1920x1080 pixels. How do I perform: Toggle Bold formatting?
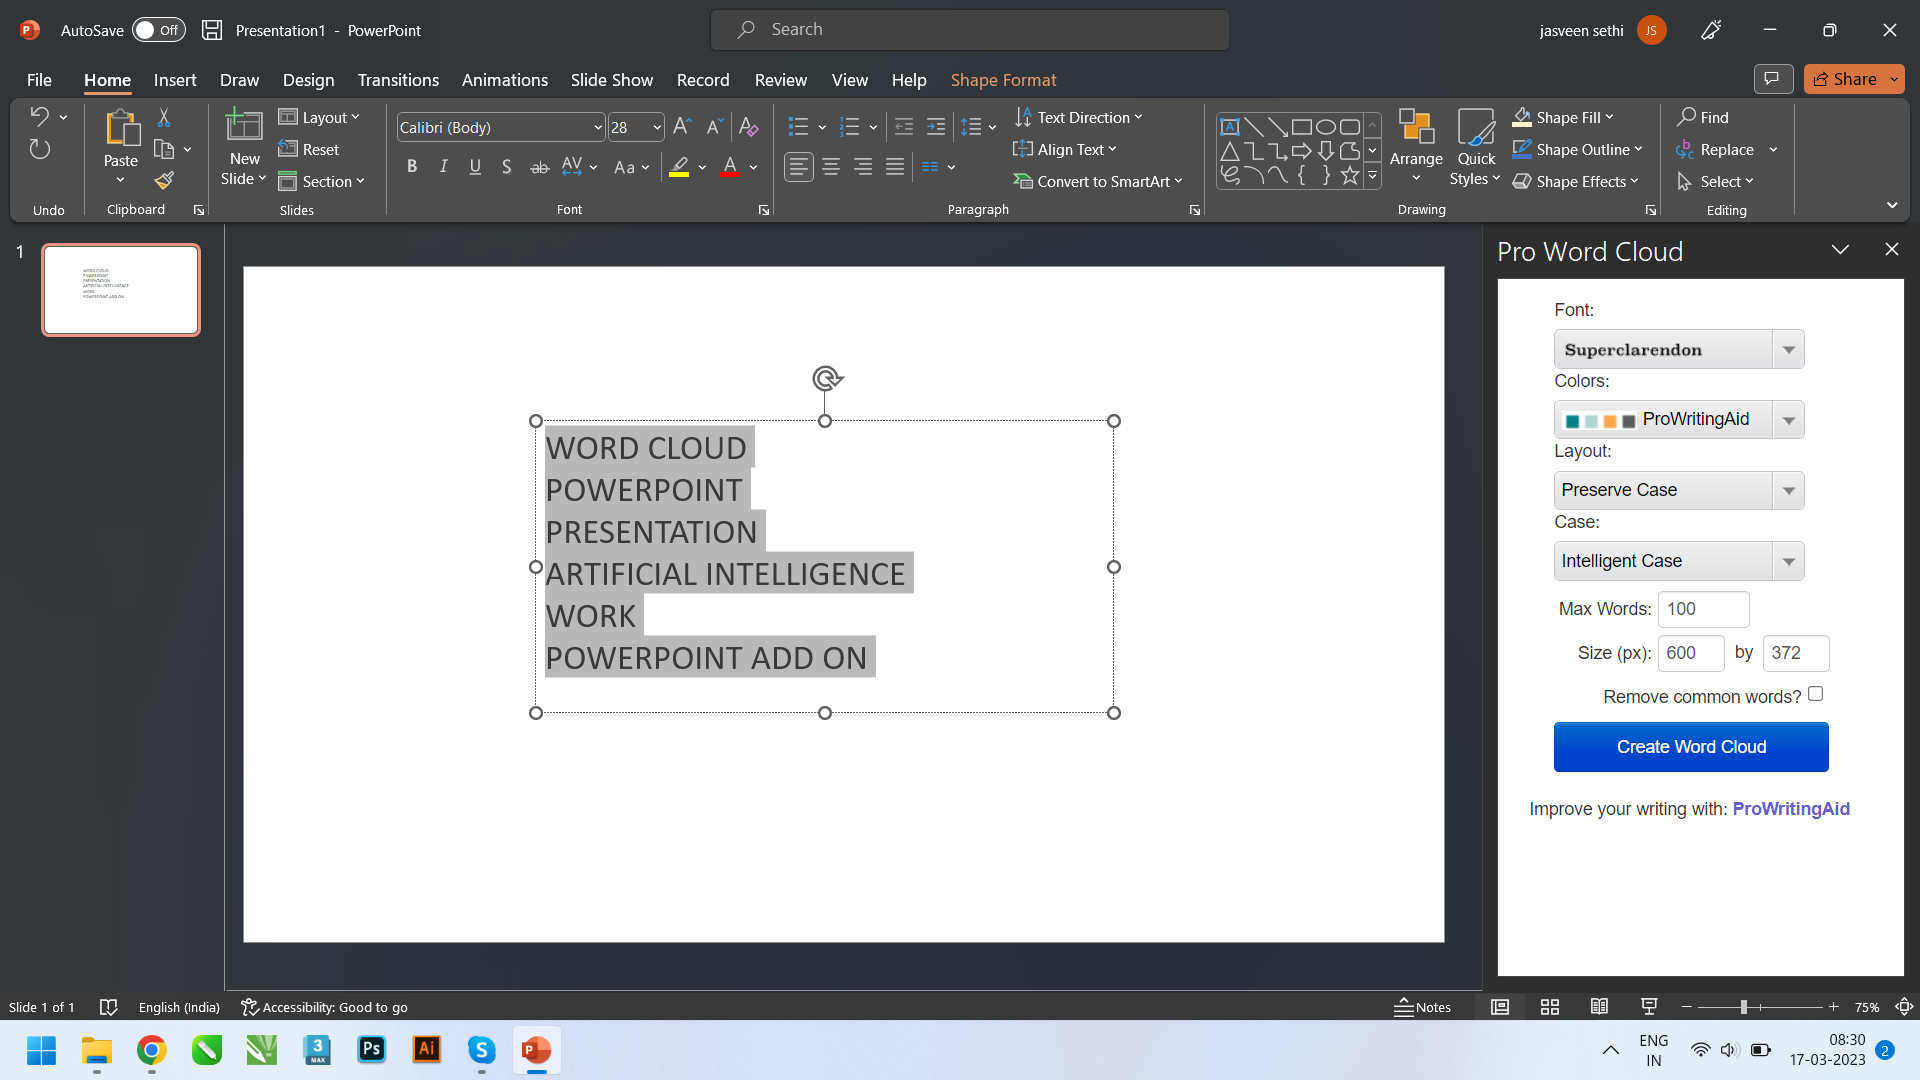(412, 167)
